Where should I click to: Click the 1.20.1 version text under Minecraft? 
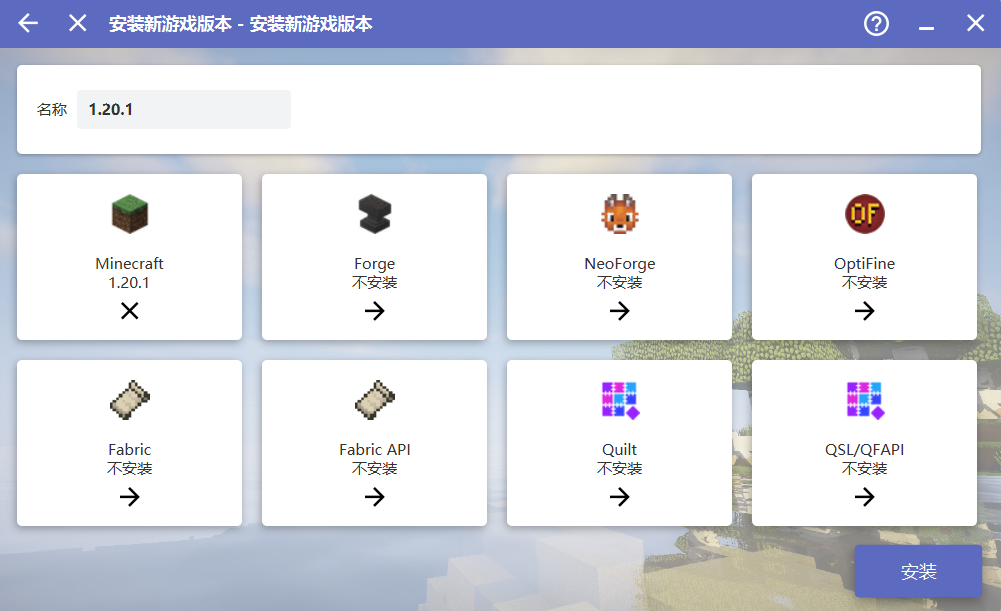130,283
